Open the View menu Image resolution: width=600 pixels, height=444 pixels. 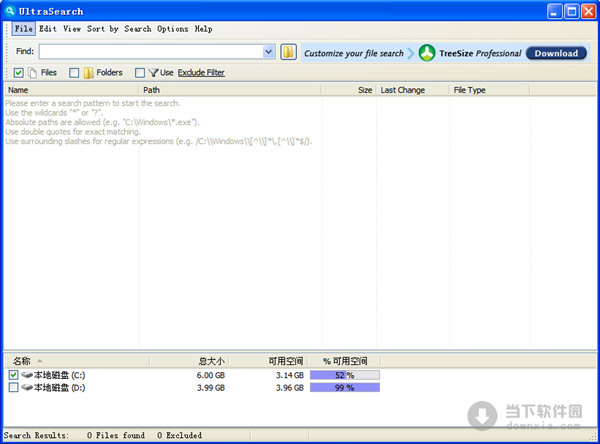(72, 29)
